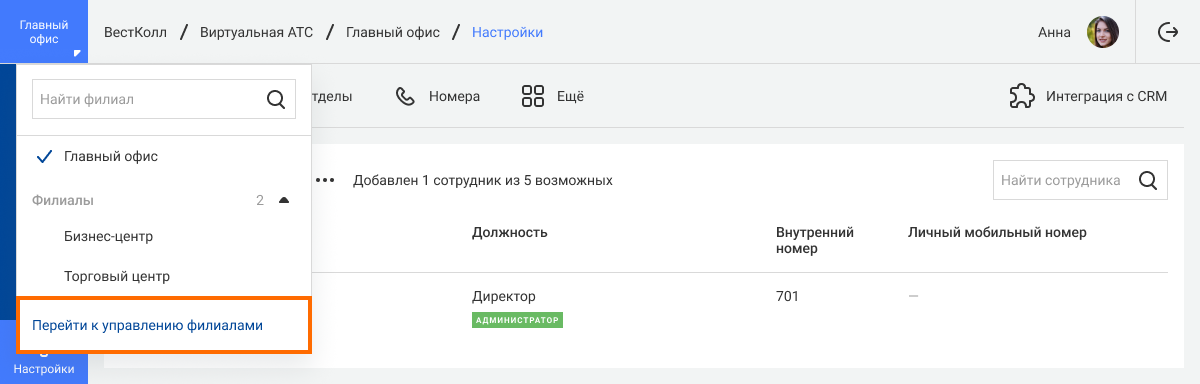Click the puzzle piece CRM integration icon
Screen dimensions: 1200x384
1021,97
